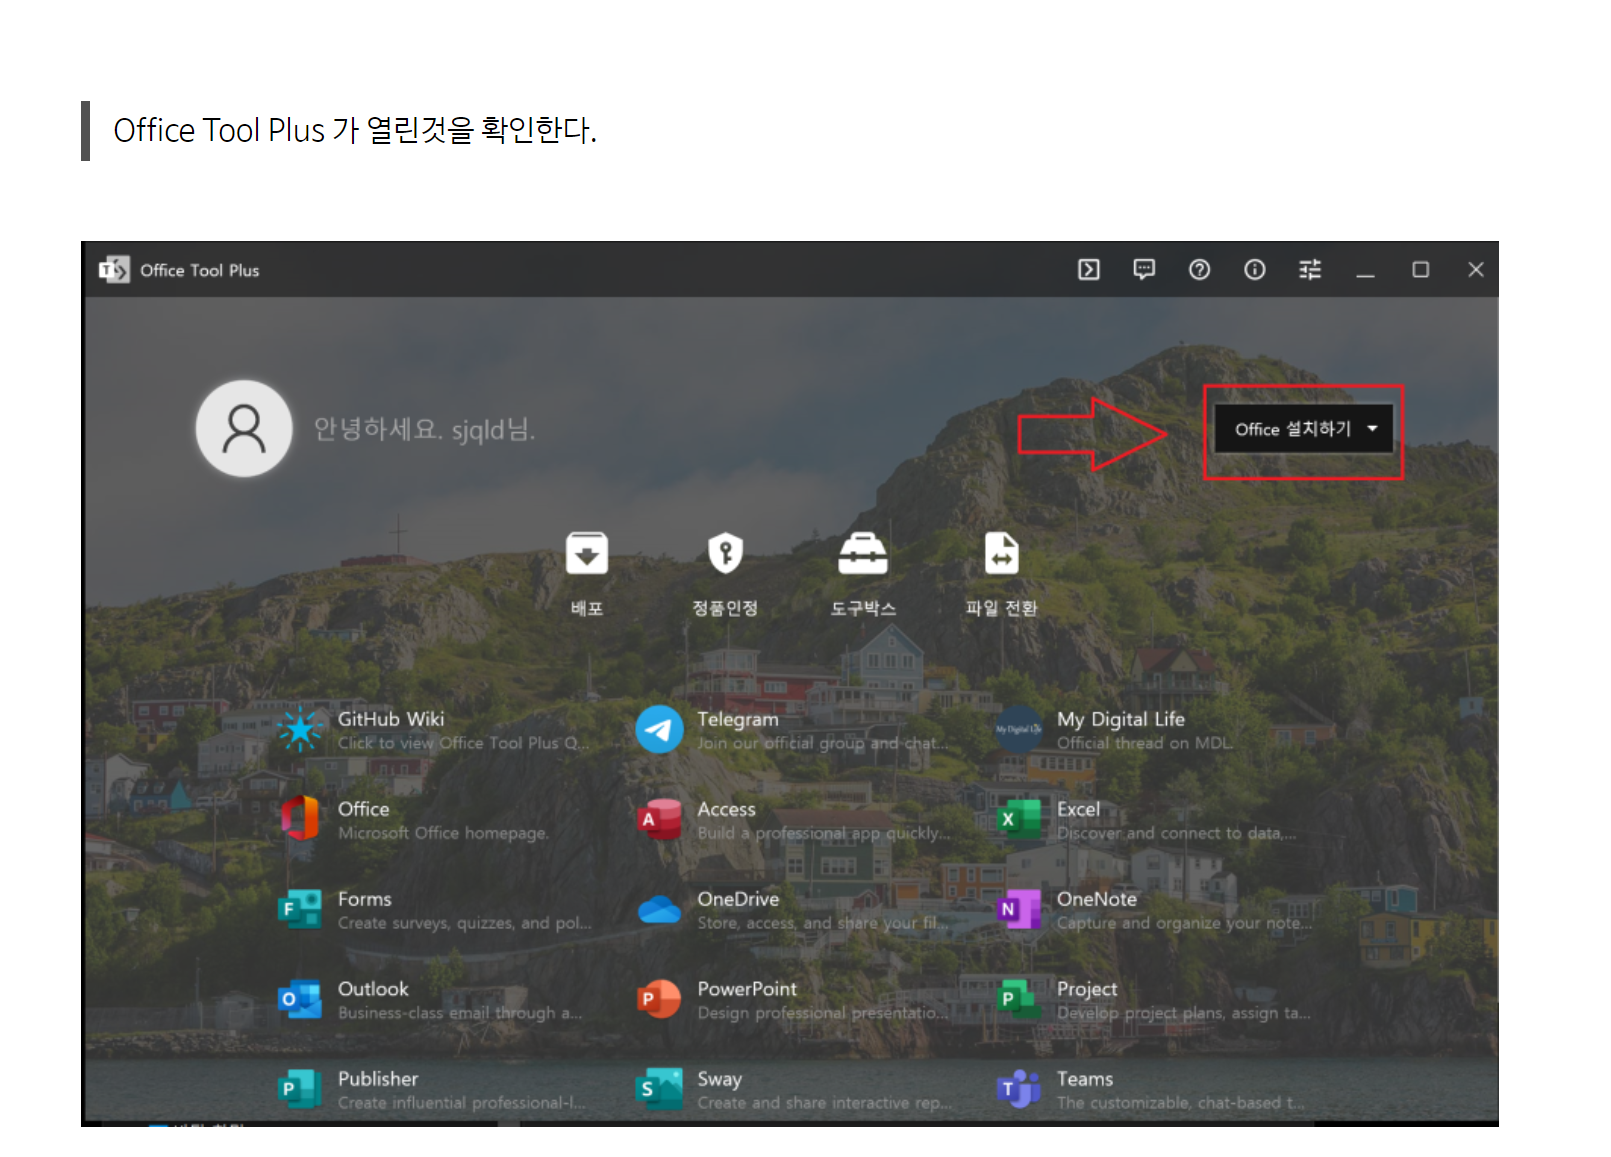Click the OneDrive cloud icon
The height and width of the screenshot is (1157, 1611).
pyautogui.click(x=660, y=910)
